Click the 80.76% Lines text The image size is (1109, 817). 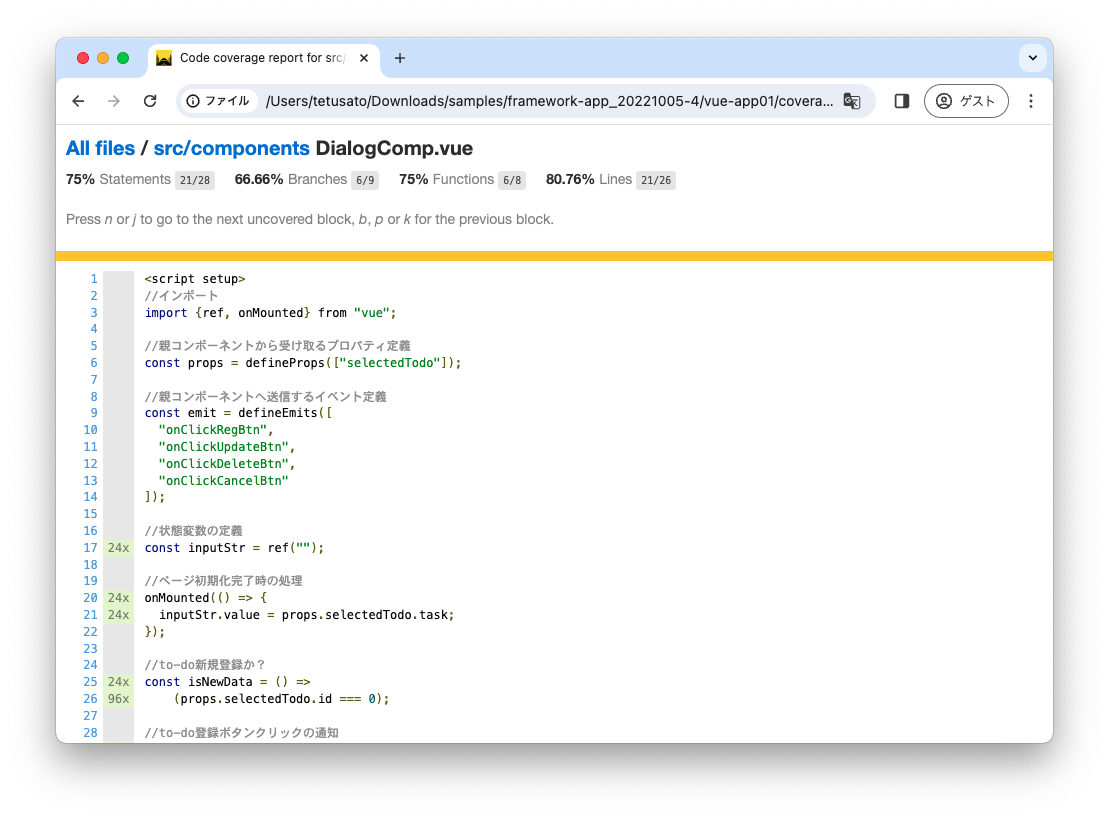point(588,180)
